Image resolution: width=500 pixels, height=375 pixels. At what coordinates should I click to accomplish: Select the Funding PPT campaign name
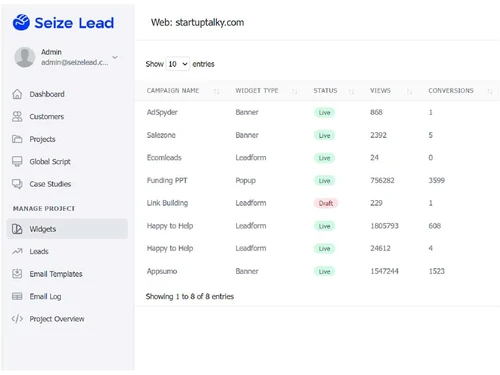[x=167, y=180]
